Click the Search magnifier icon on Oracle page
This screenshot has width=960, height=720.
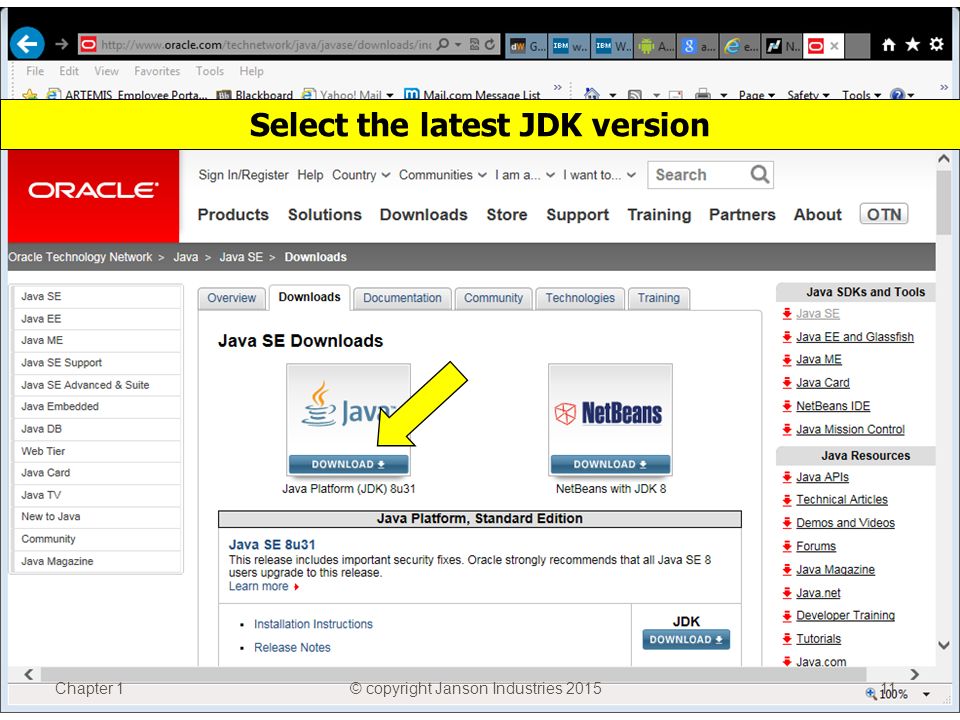760,174
